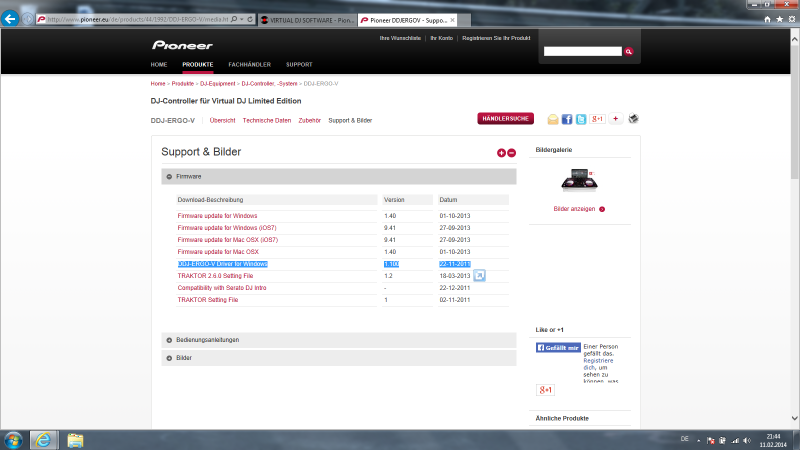800x450 pixels.
Task: Click the Gefällt mir Facebook like button
Action: point(558,347)
